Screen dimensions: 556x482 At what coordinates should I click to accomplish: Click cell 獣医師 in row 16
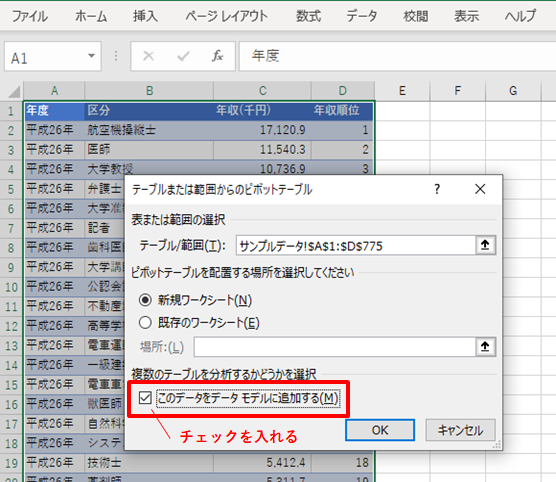105,404
